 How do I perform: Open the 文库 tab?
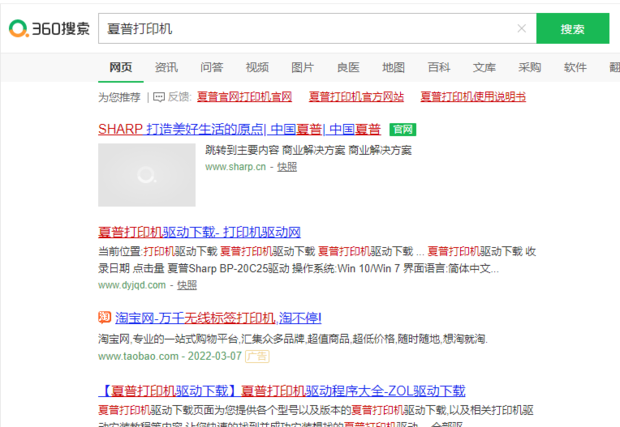[484, 67]
